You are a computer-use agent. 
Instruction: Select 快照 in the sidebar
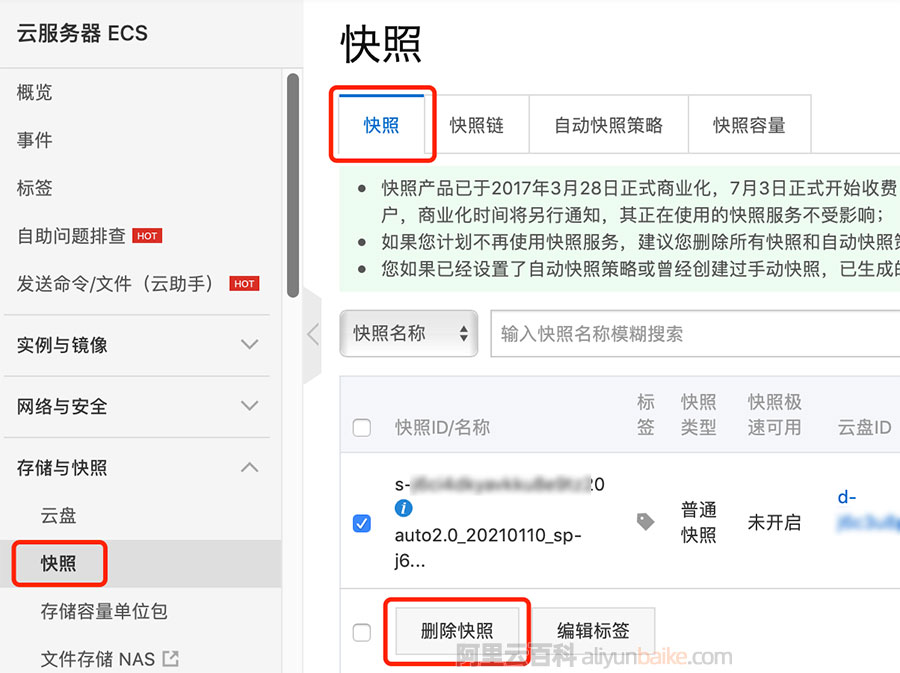[58, 563]
